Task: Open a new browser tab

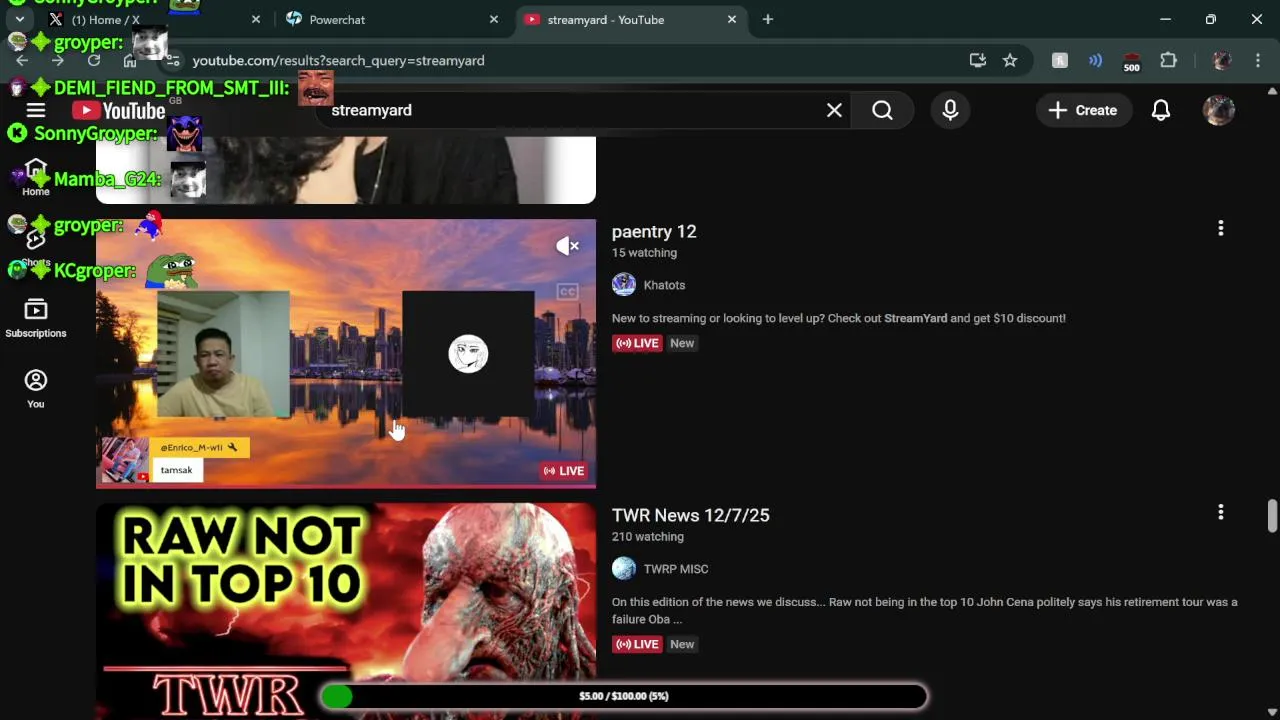Action: [768, 19]
